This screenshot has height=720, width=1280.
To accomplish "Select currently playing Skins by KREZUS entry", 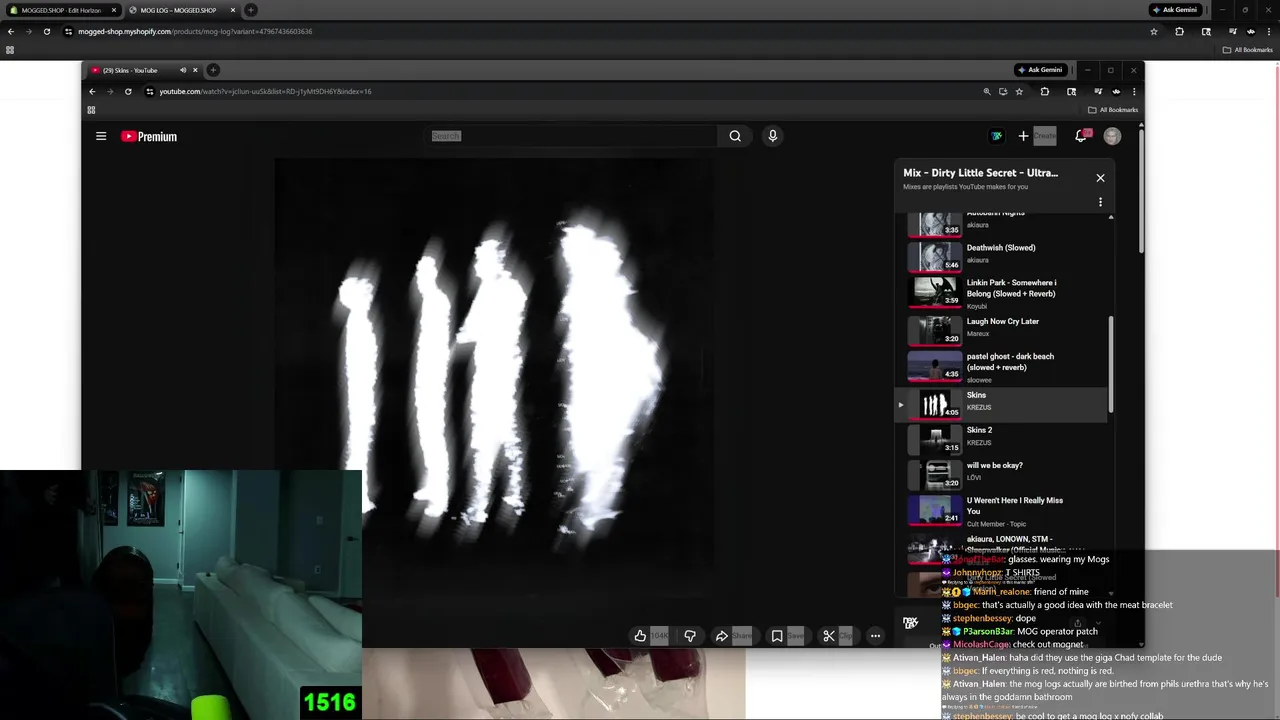I will point(1002,404).
